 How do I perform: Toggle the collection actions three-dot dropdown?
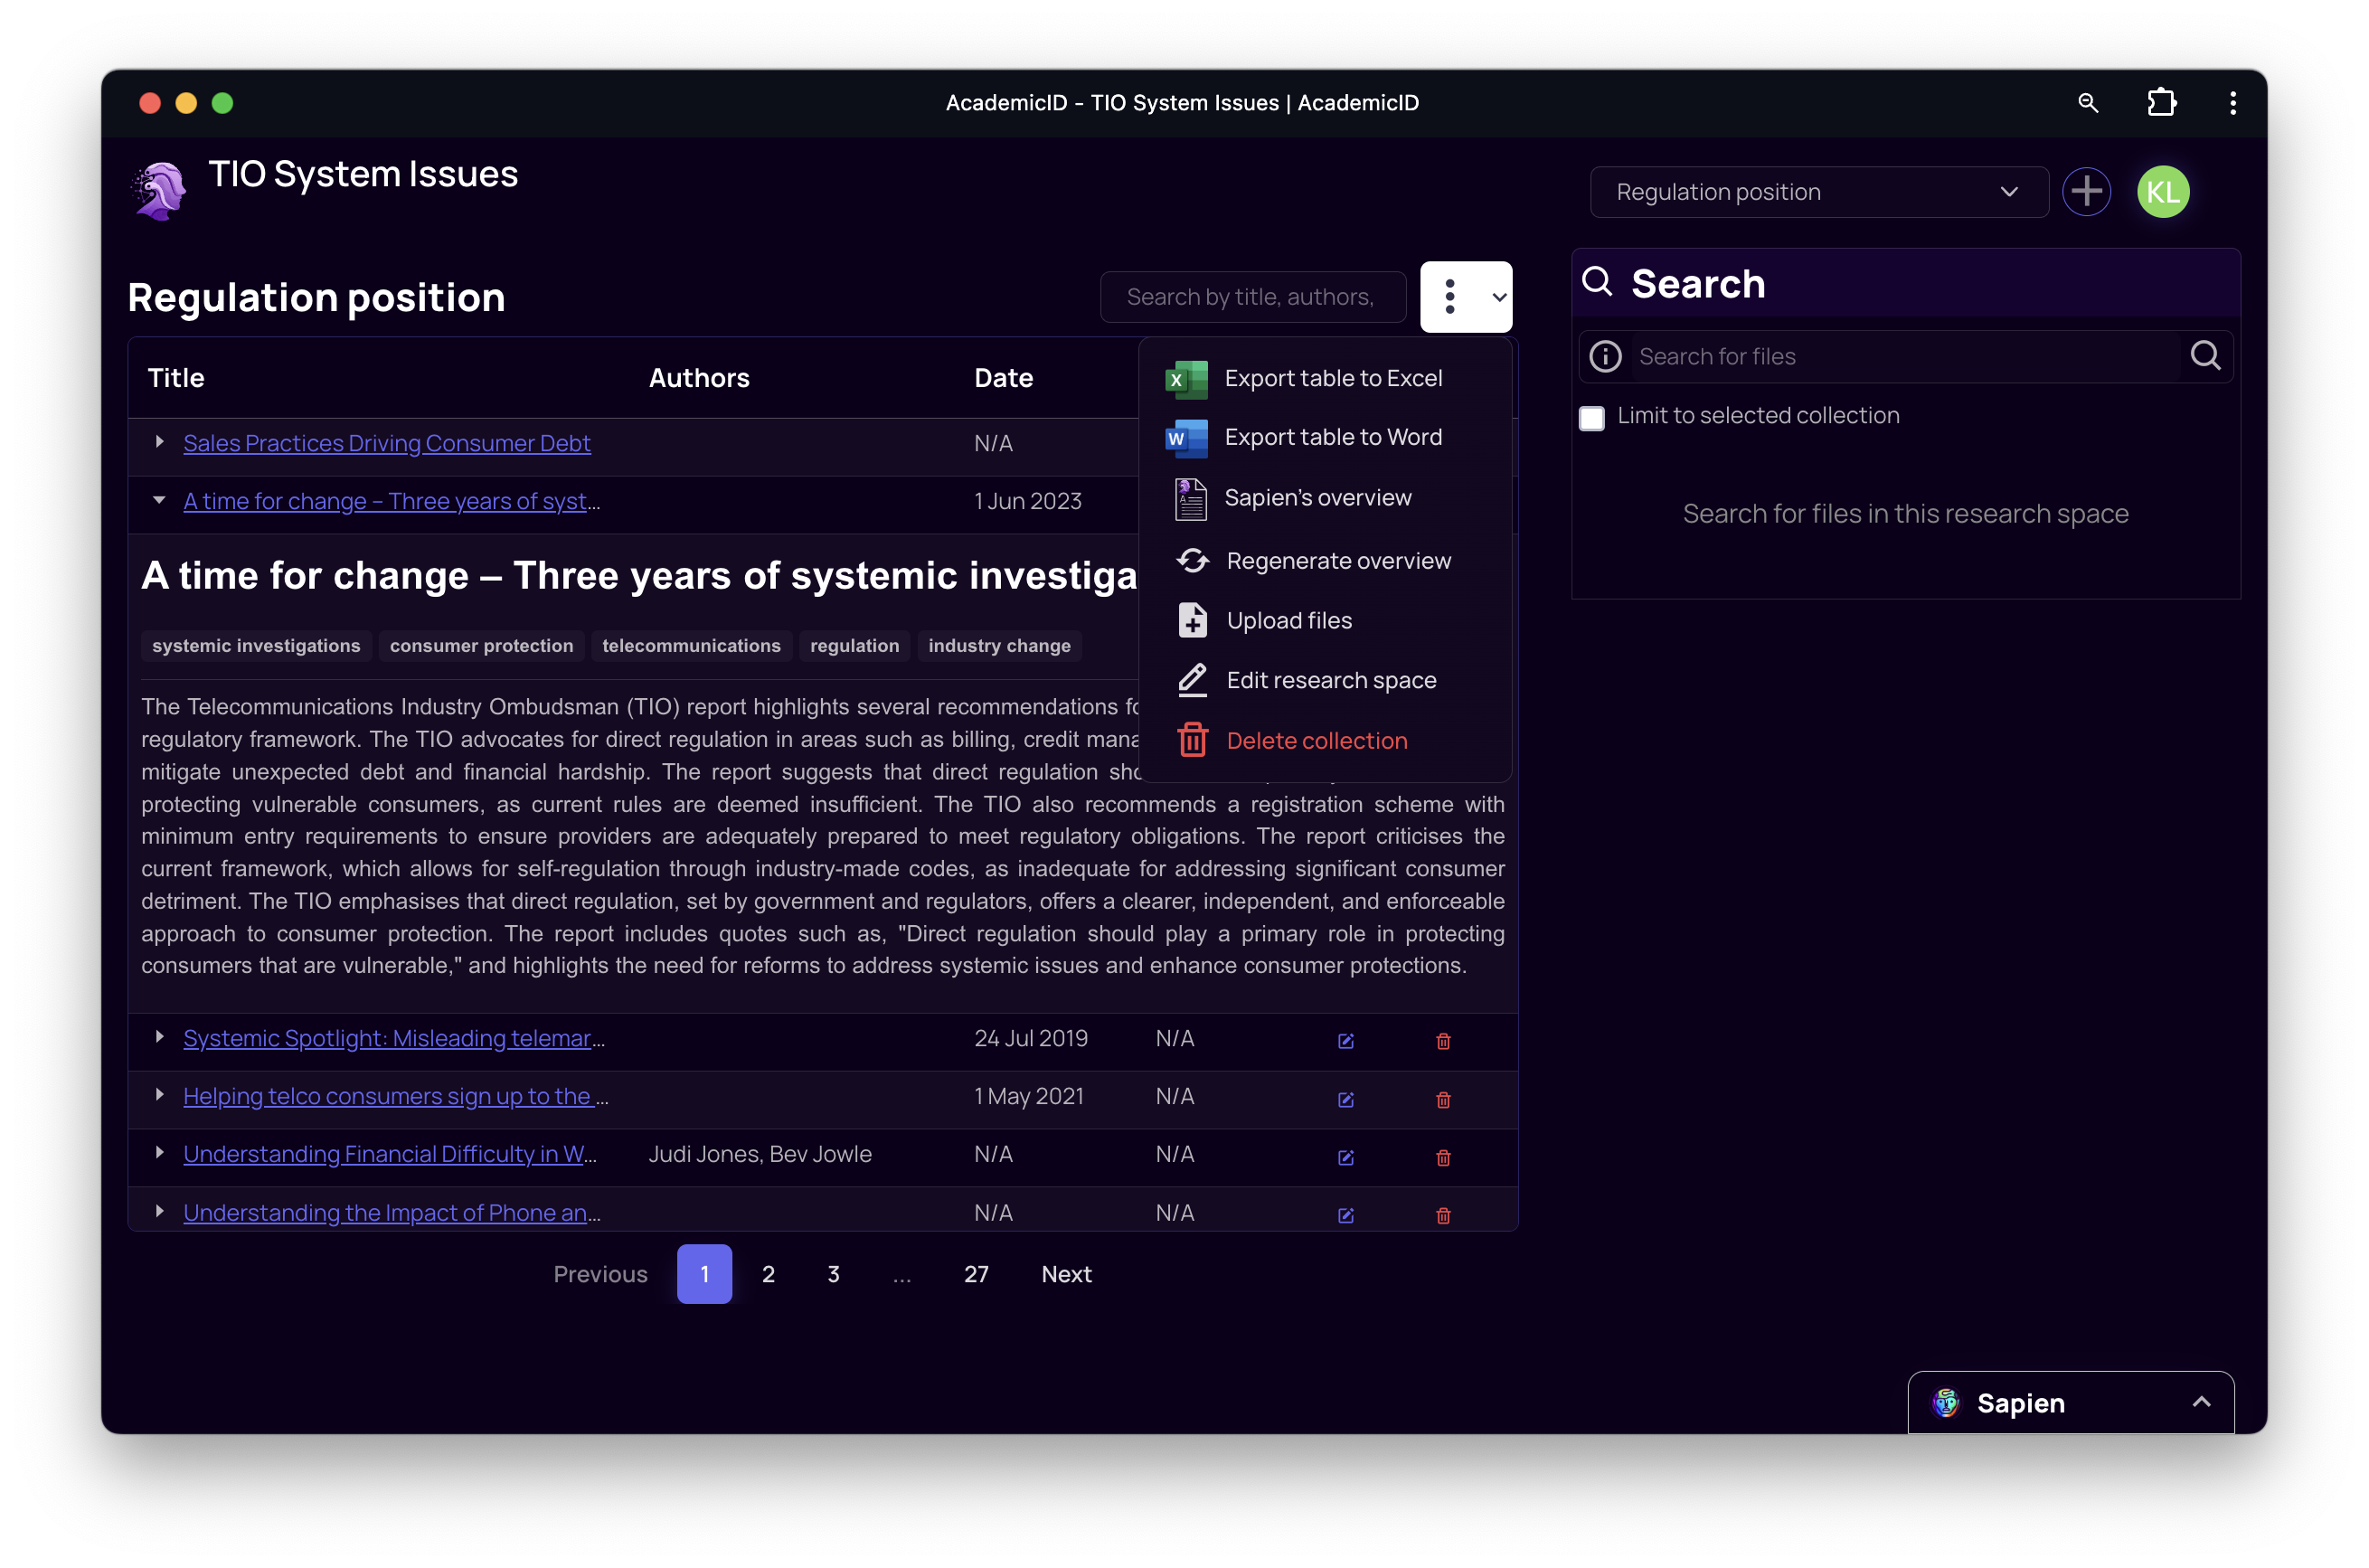(1465, 297)
